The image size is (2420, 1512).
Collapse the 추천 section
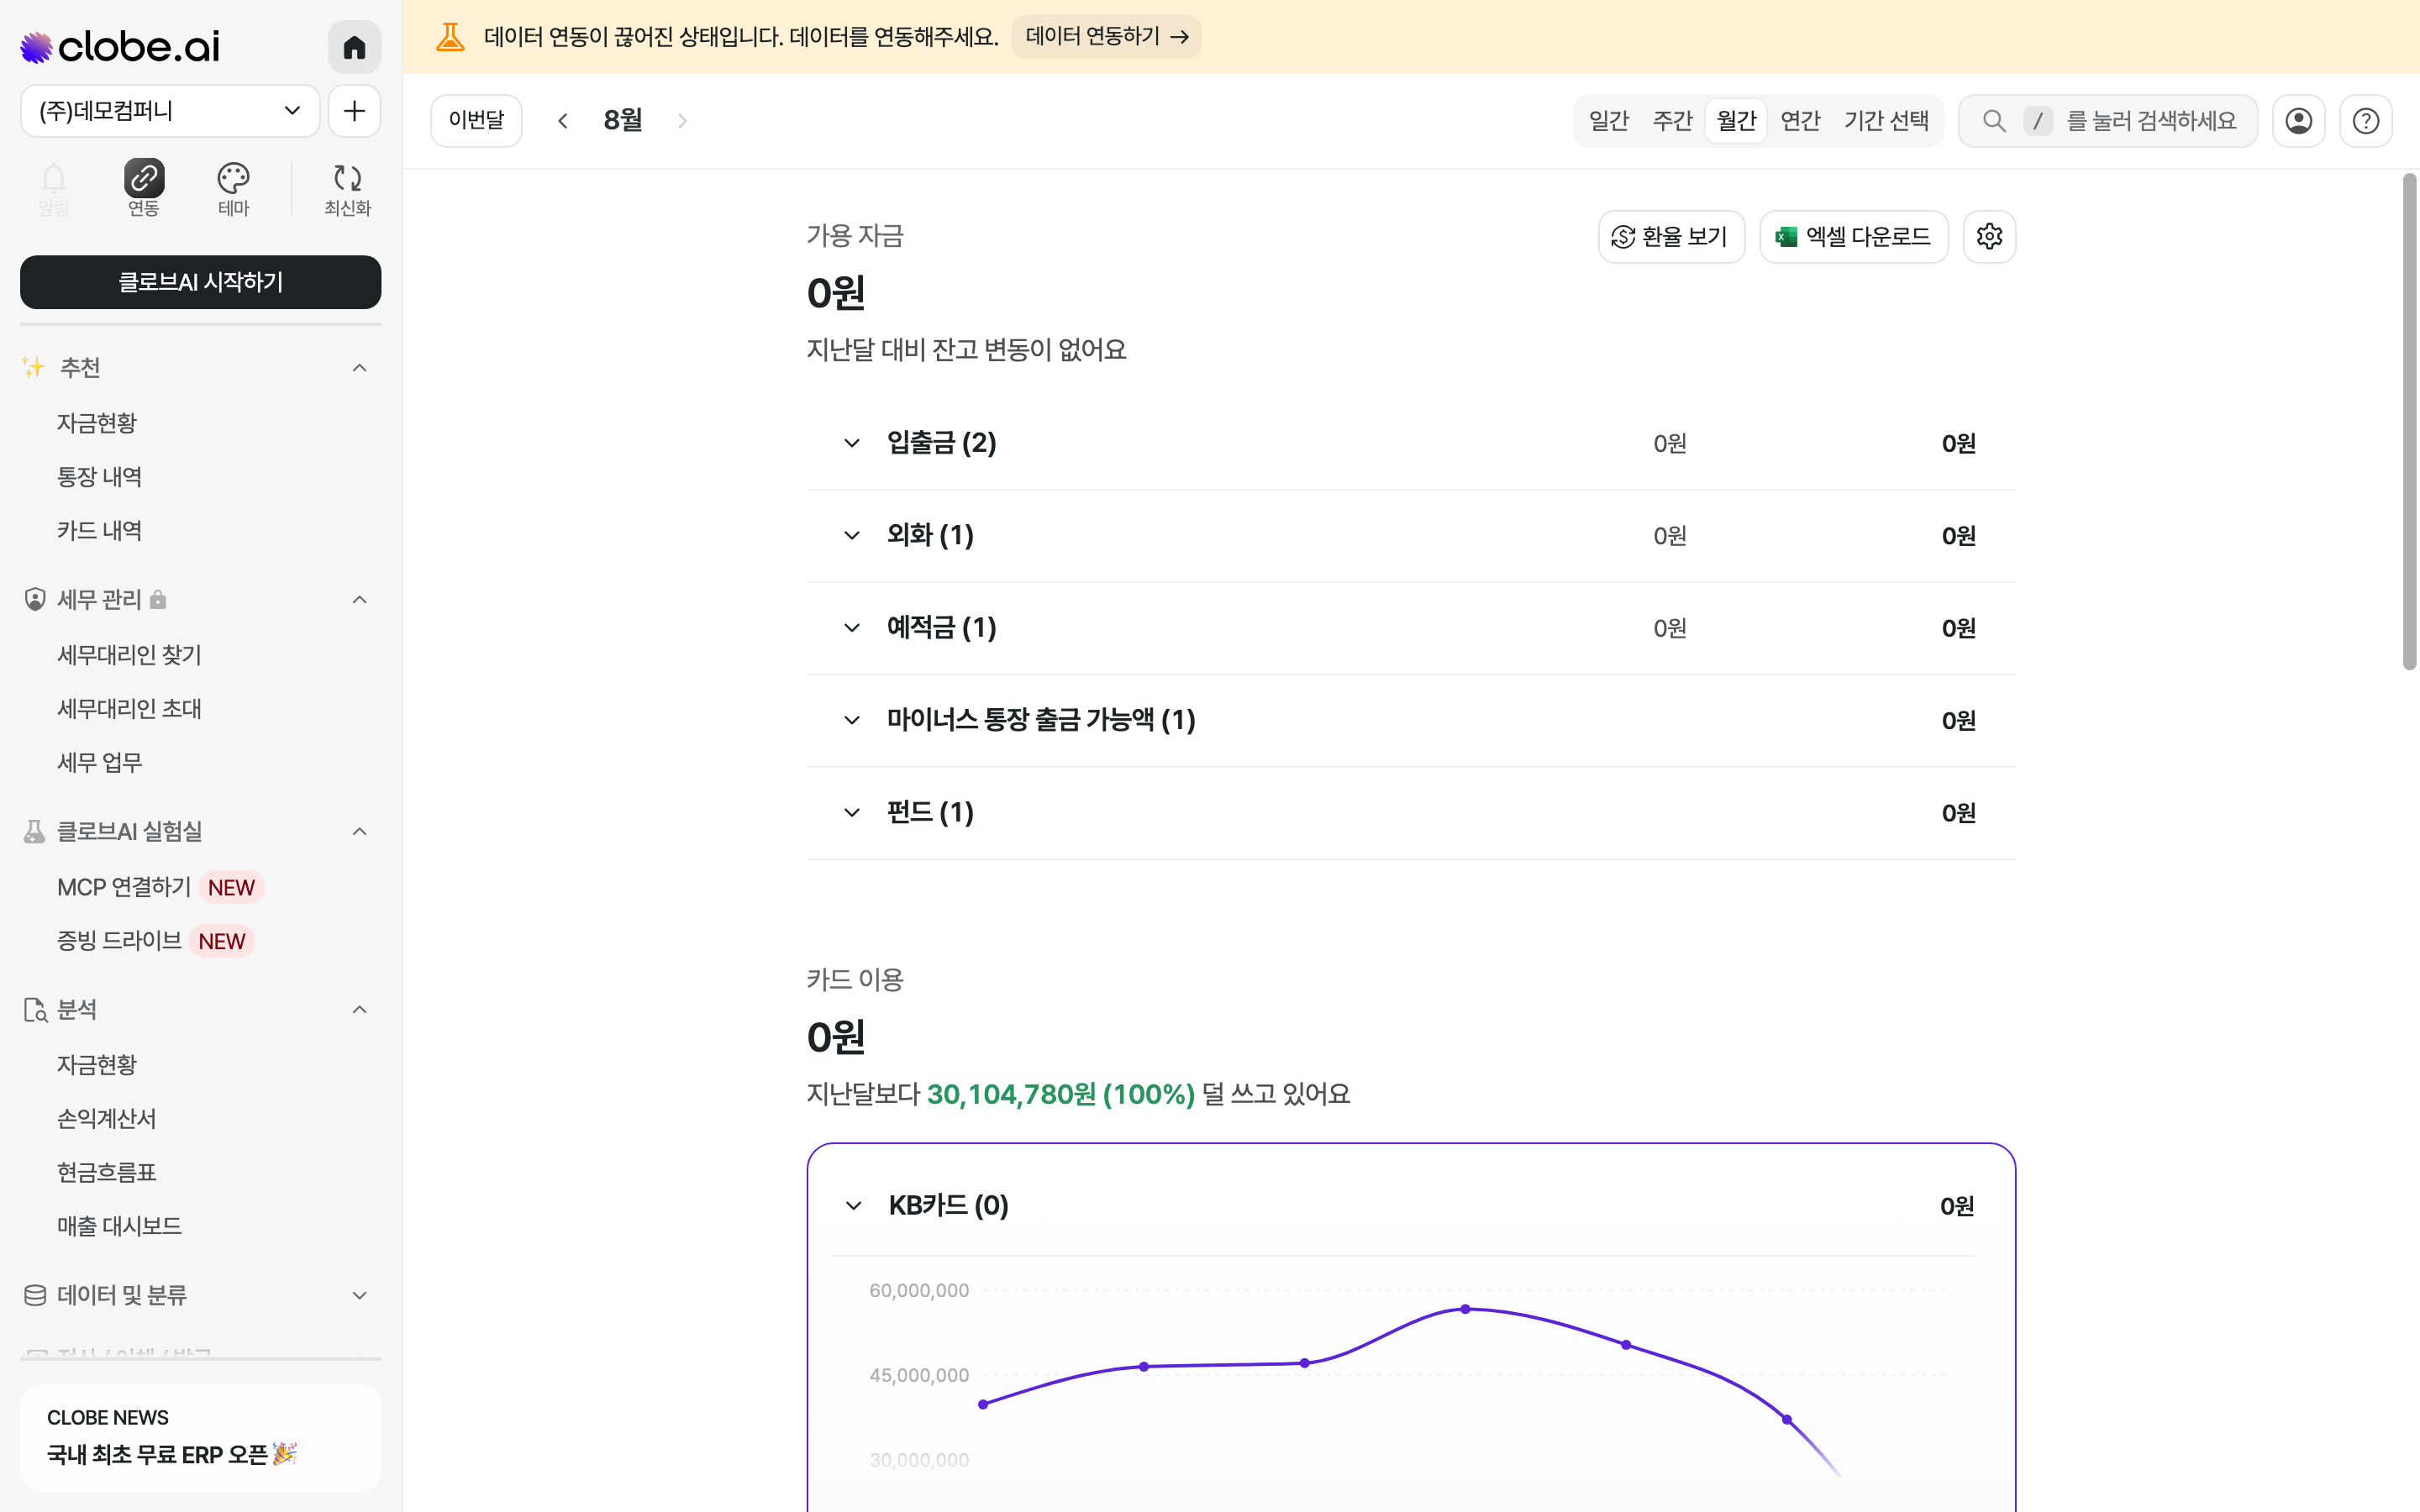pyautogui.click(x=360, y=368)
